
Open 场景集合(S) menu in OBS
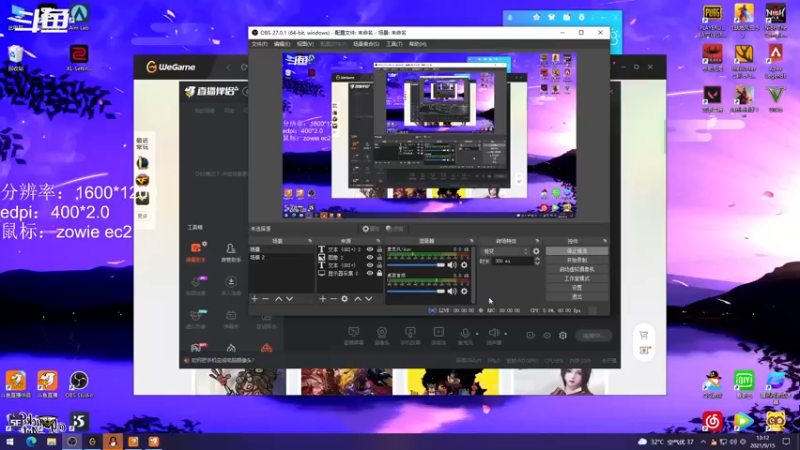click(x=366, y=44)
